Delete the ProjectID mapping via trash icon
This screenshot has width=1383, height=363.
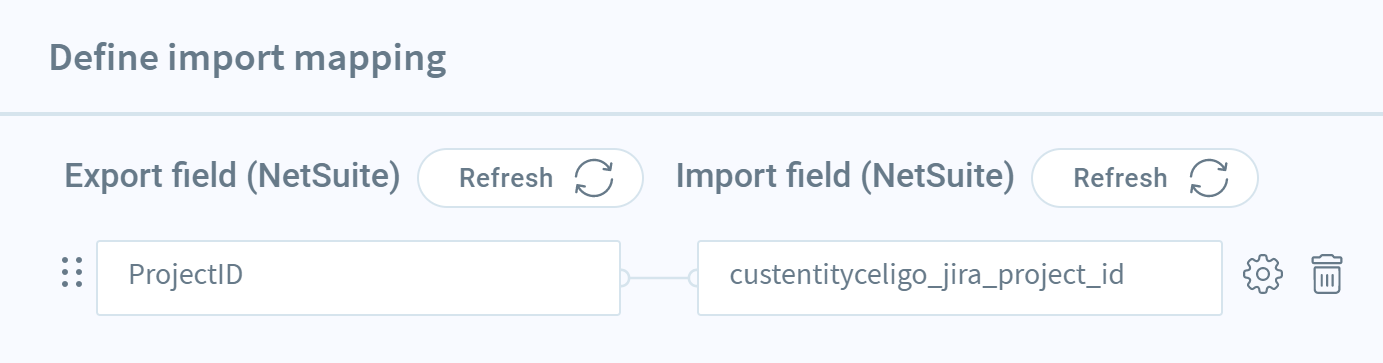point(1326,274)
